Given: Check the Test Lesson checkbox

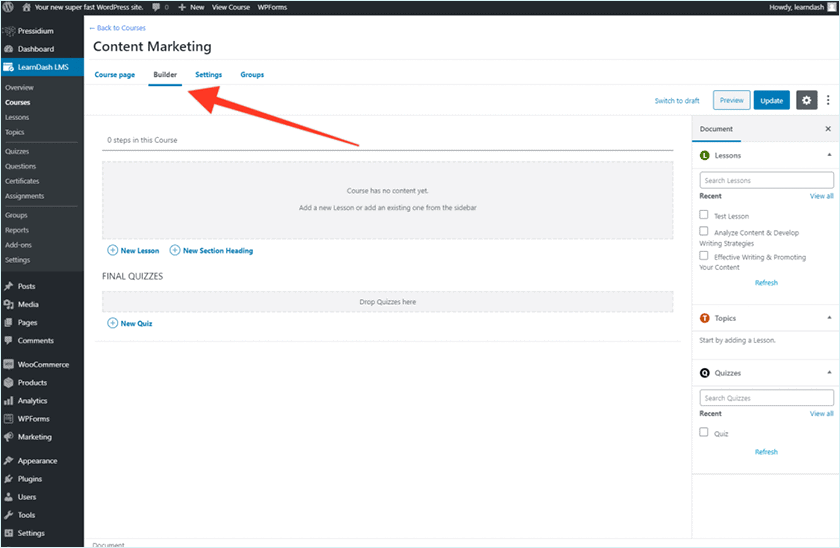Looking at the screenshot, I should click(x=704, y=215).
